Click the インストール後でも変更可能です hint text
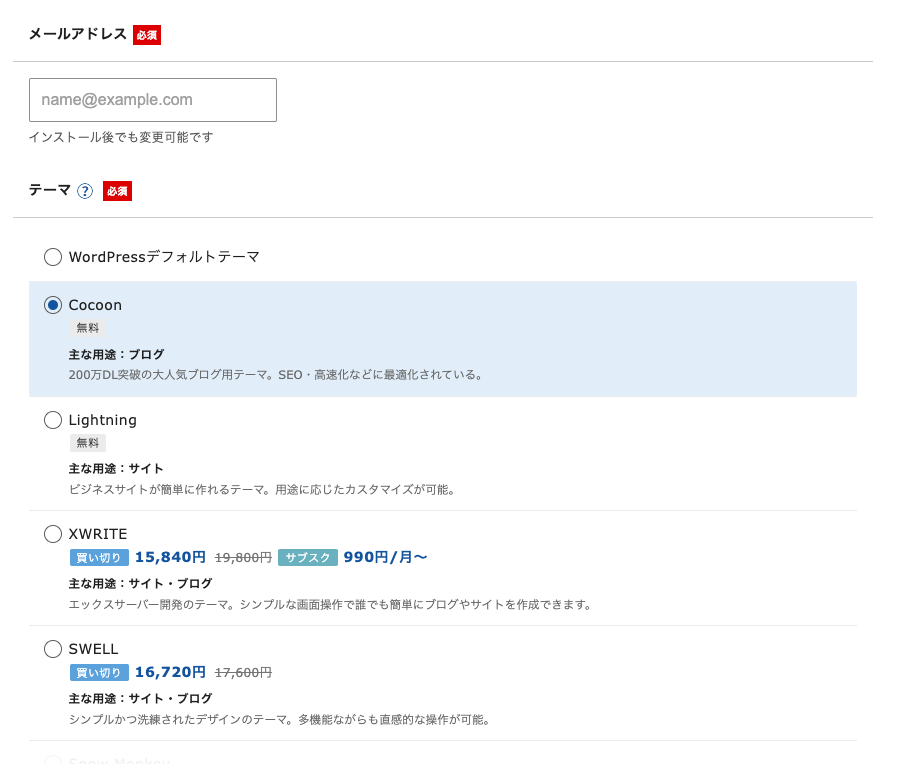 (121, 137)
